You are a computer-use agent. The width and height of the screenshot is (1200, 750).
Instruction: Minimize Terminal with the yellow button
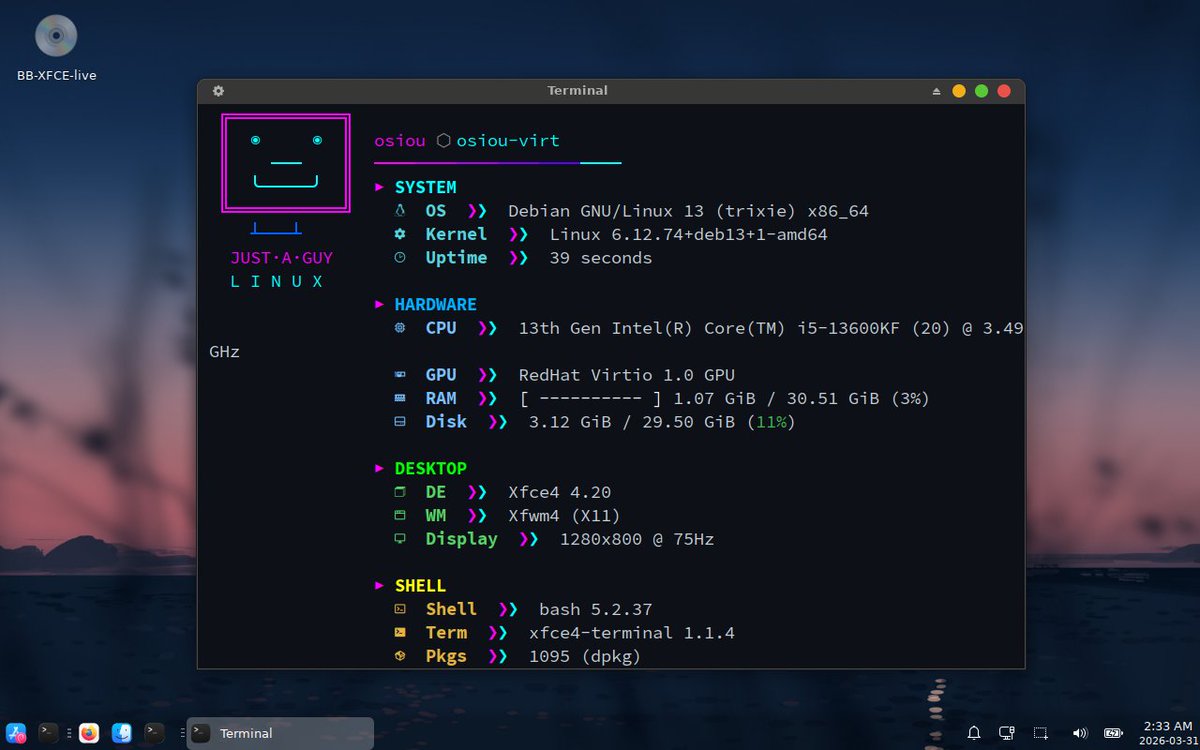[x=958, y=91]
